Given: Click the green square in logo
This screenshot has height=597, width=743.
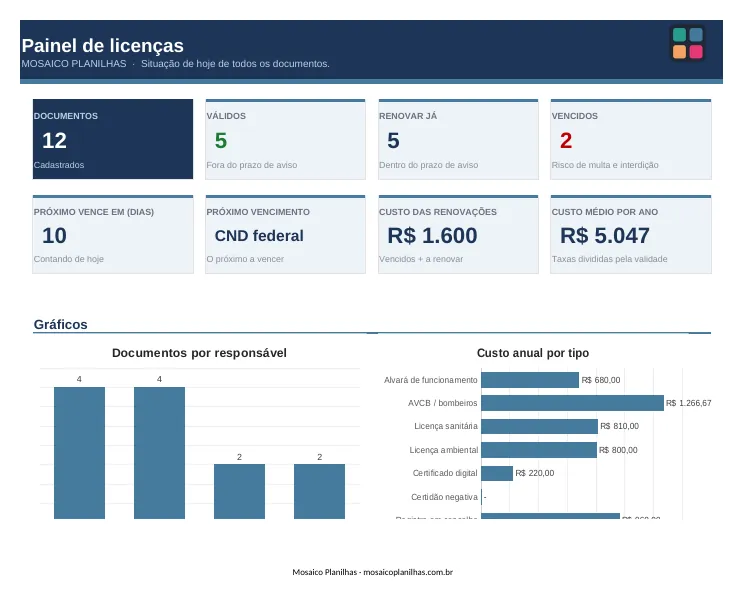Looking at the screenshot, I should [x=679, y=35].
